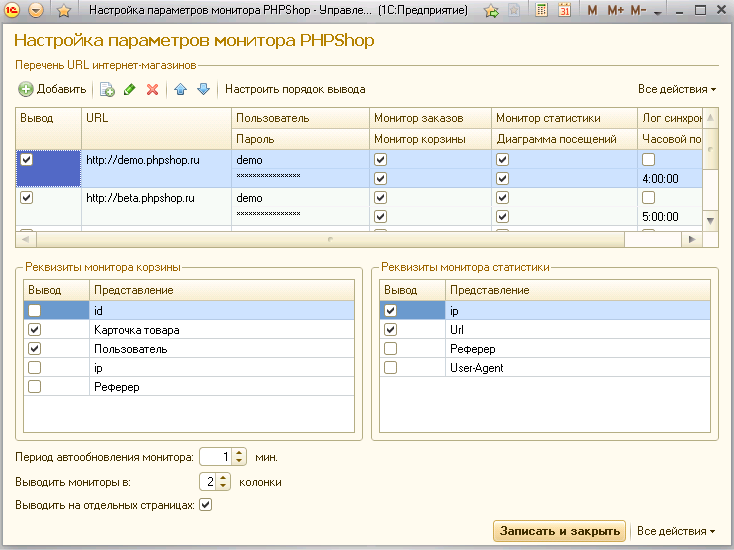Toggle Выводить на отдельных страницах checkbox
This screenshot has width=734, height=550.
click(x=206, y=505)
